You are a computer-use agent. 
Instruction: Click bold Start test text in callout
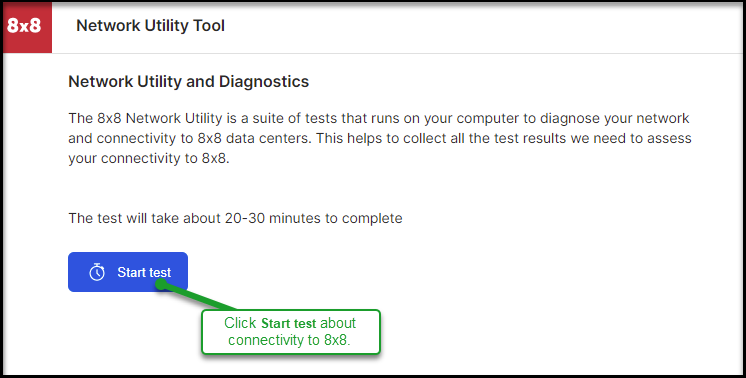(289, 323)
